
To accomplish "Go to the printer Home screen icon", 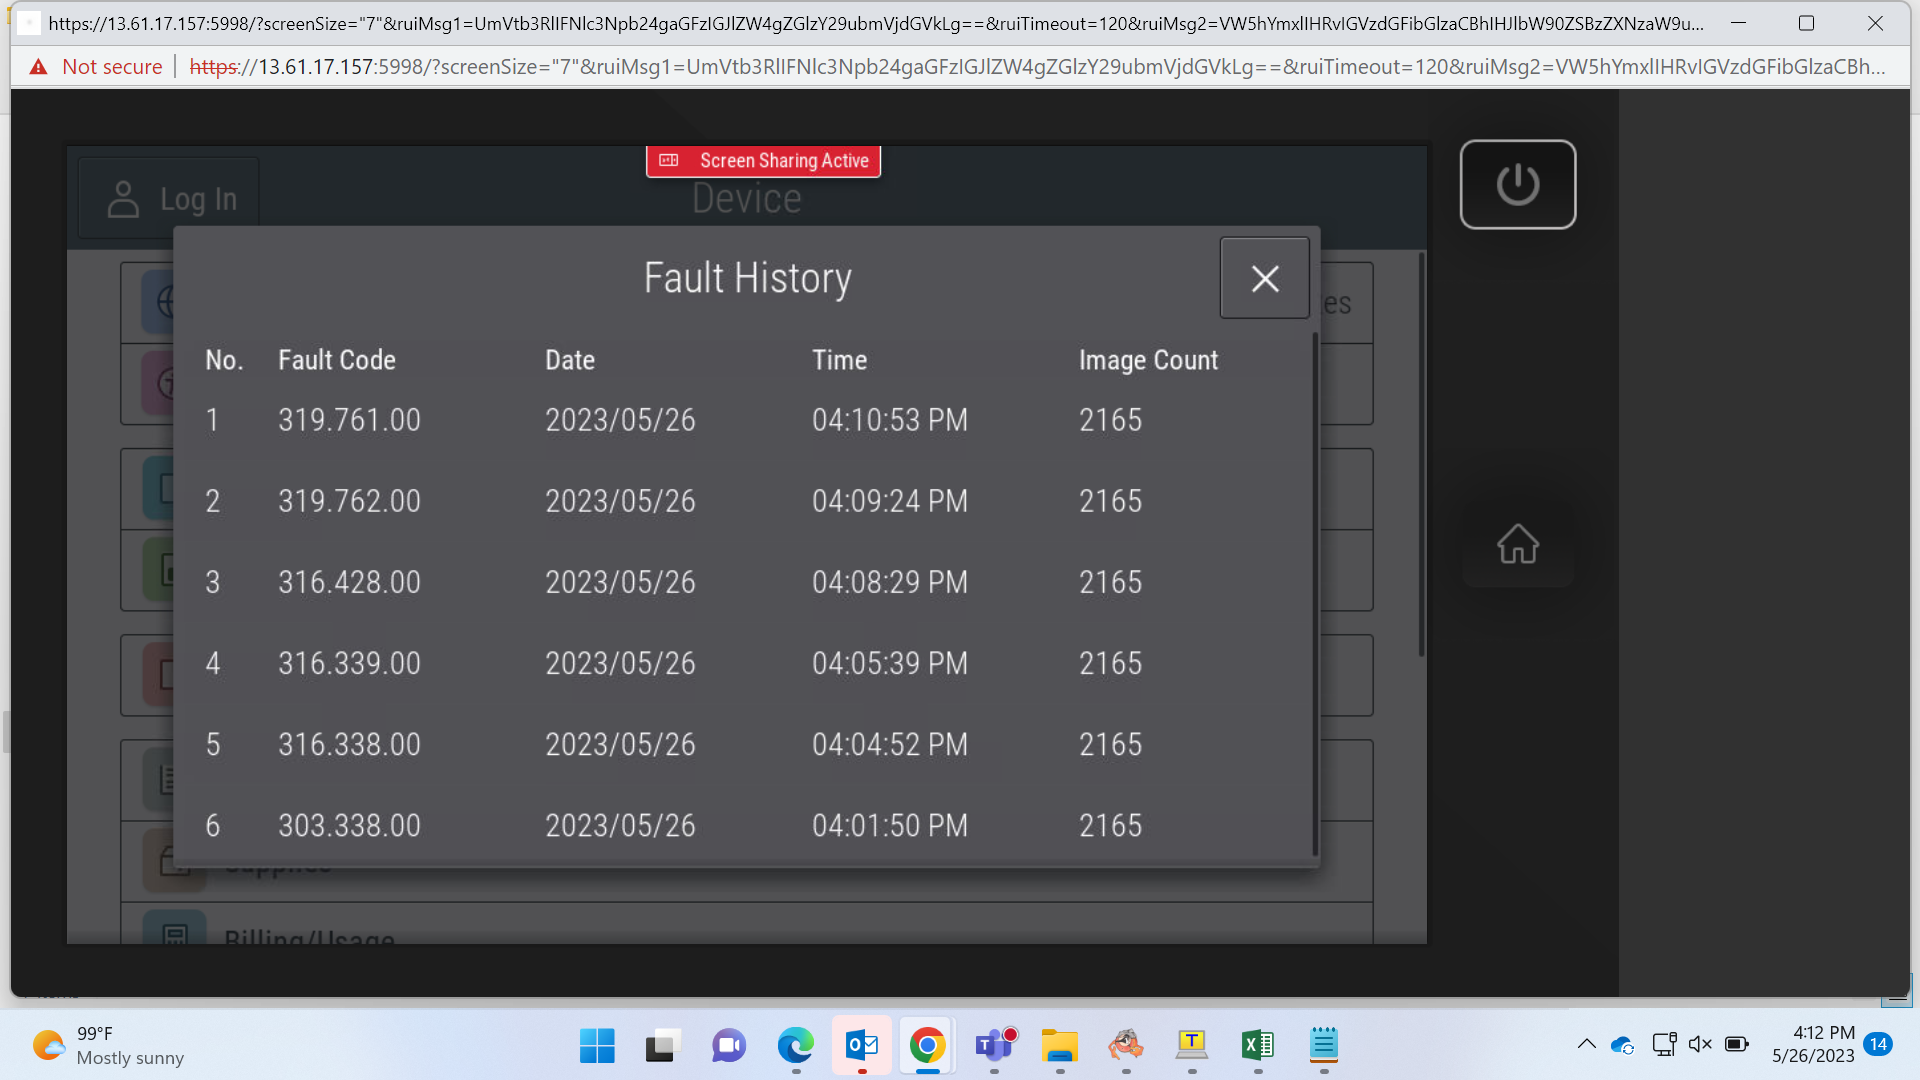I will click(1518, 543).
